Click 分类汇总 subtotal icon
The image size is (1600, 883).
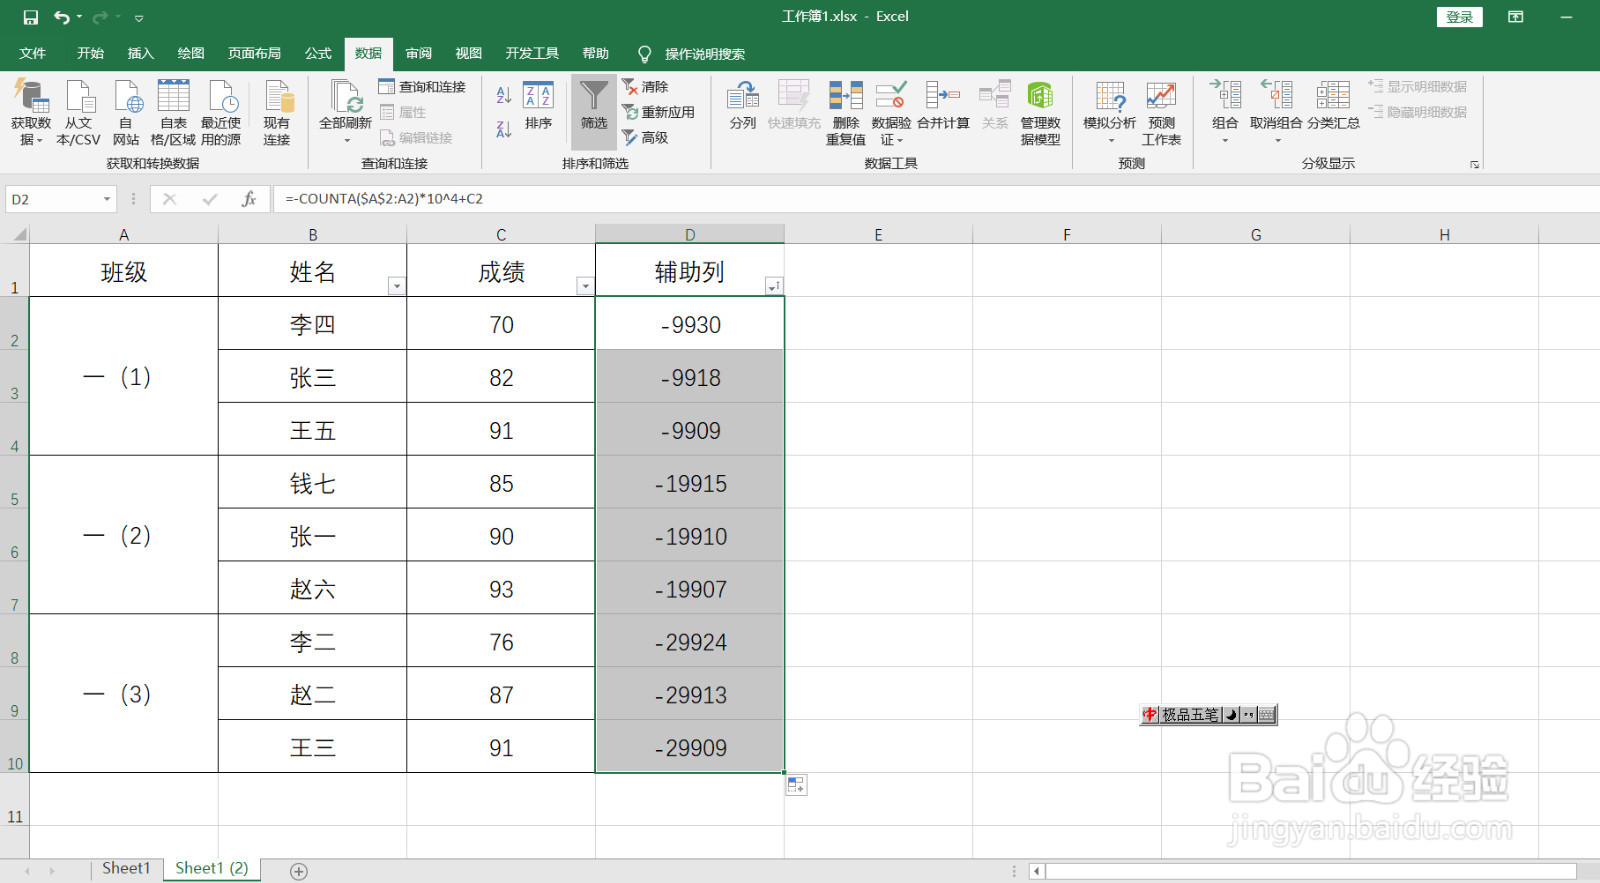(1333, 106)
